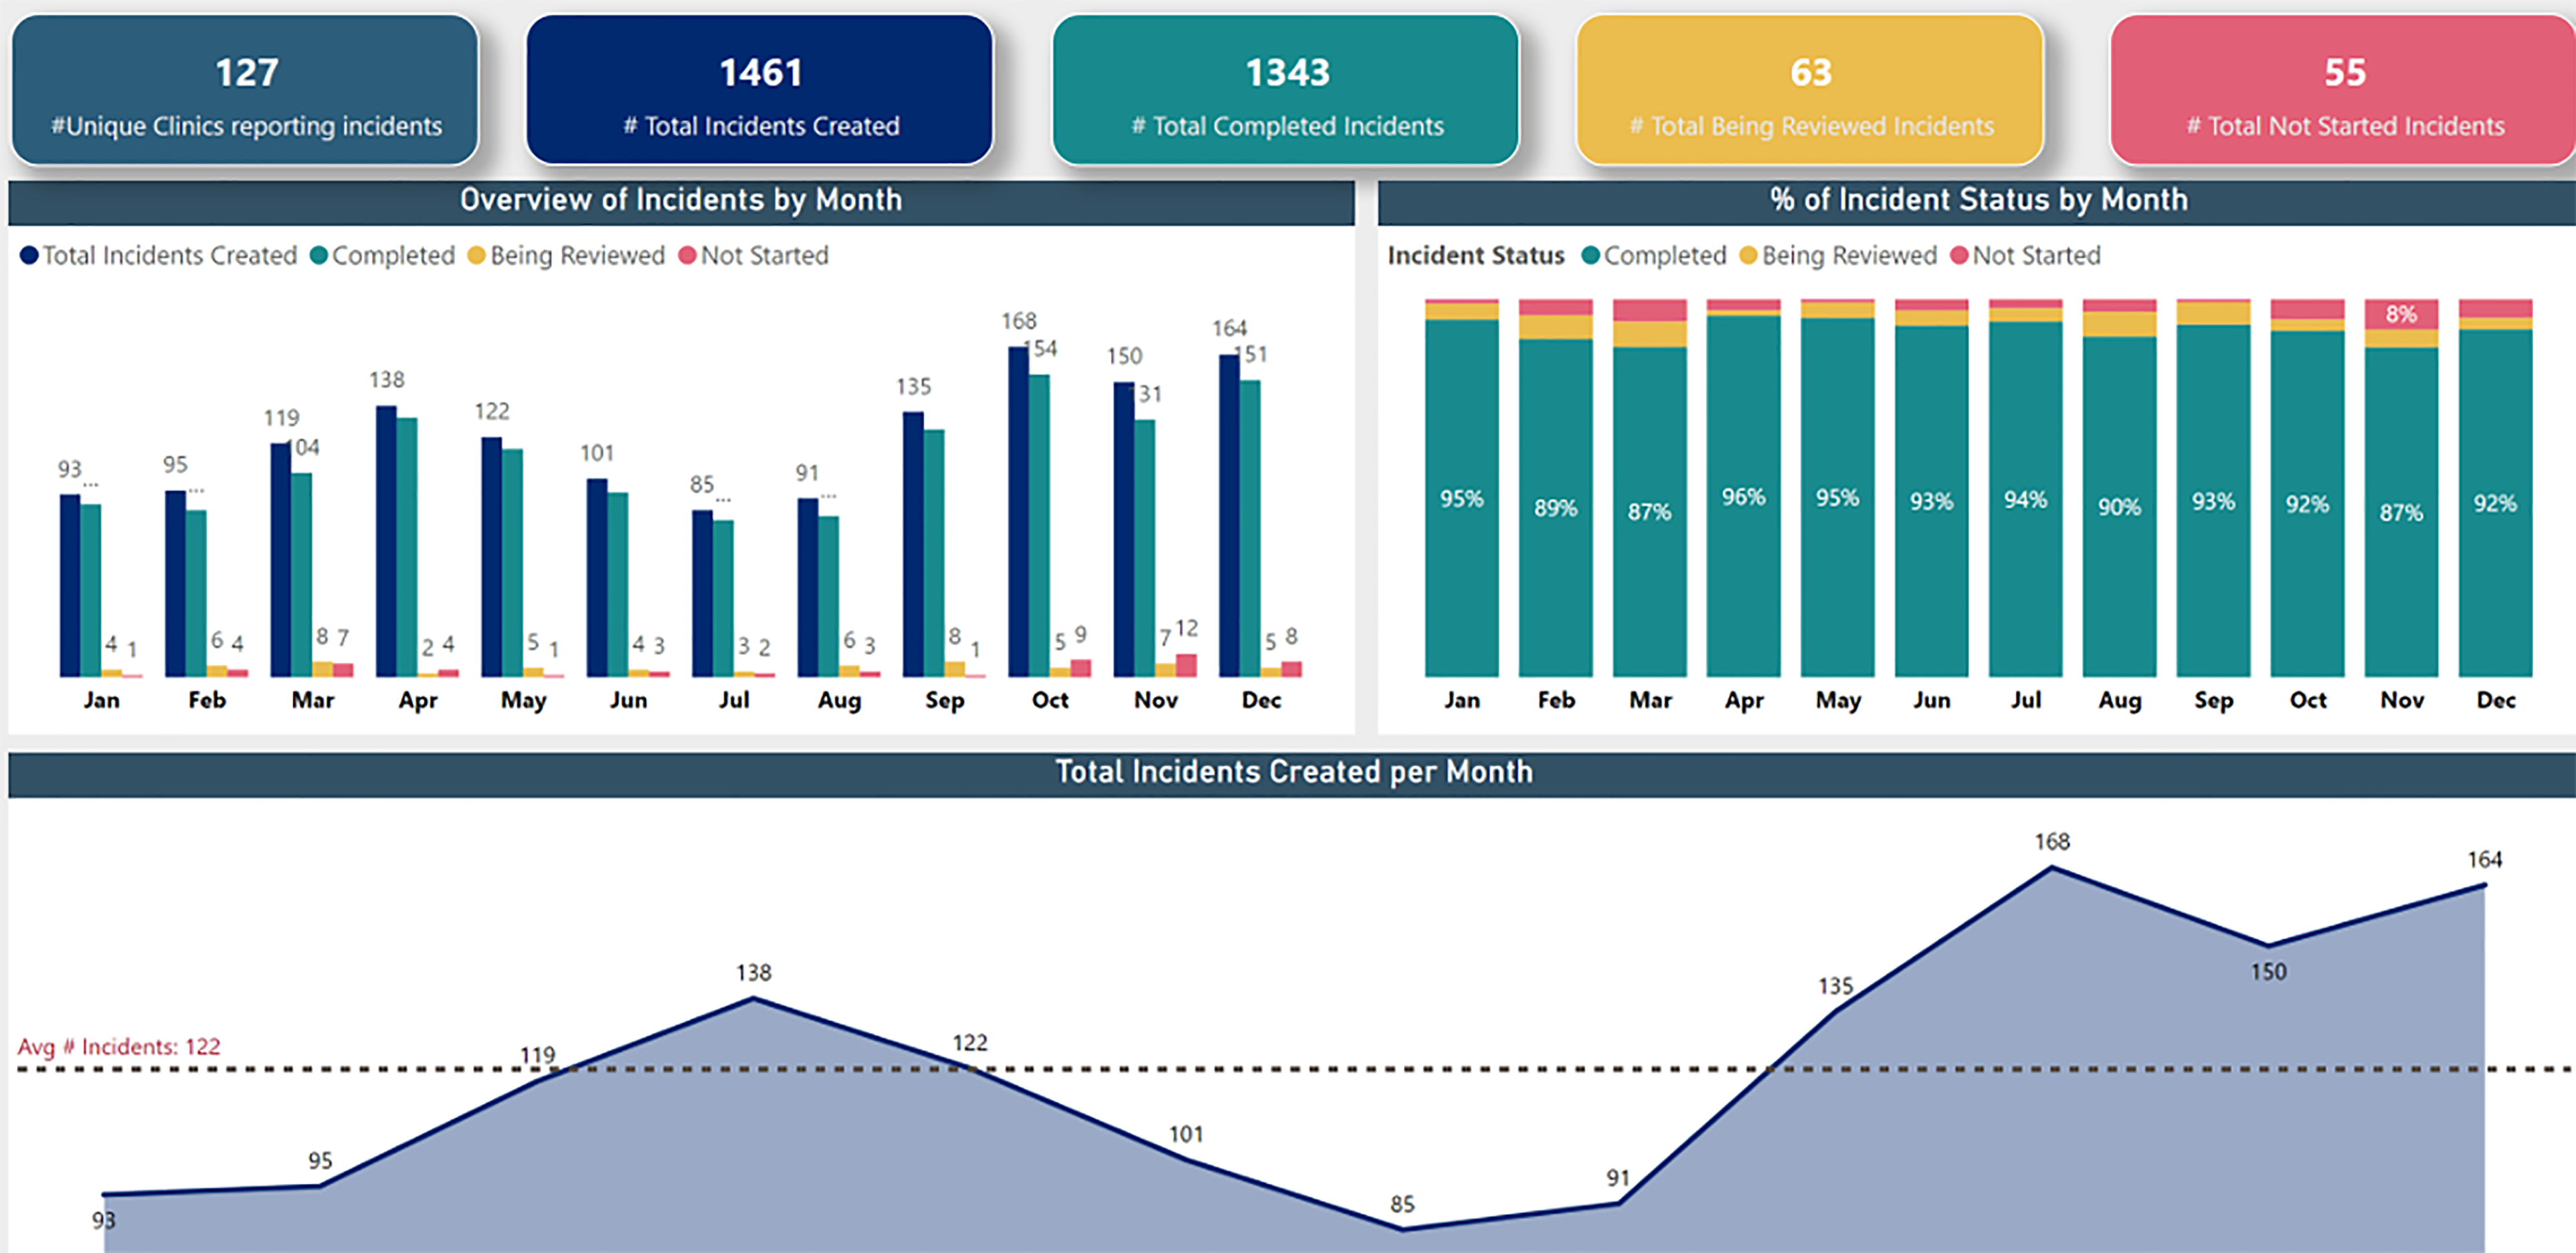Click the Unique Clinics reporting incidents card
This screenshot has width=2576, height=1253.
point(245,90)
